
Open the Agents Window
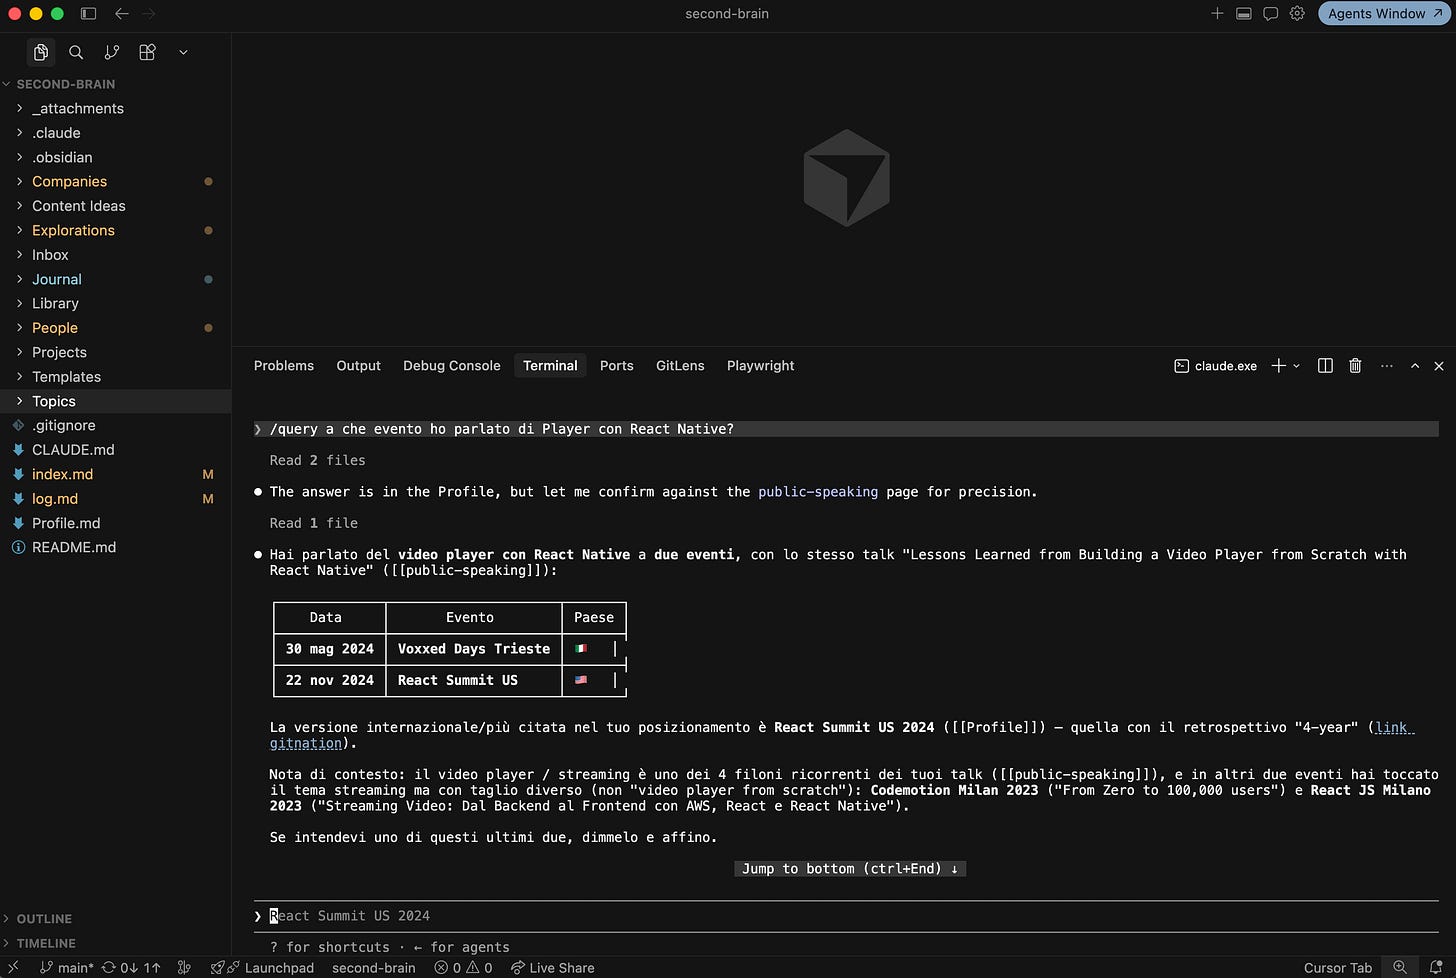[1385, 14]
